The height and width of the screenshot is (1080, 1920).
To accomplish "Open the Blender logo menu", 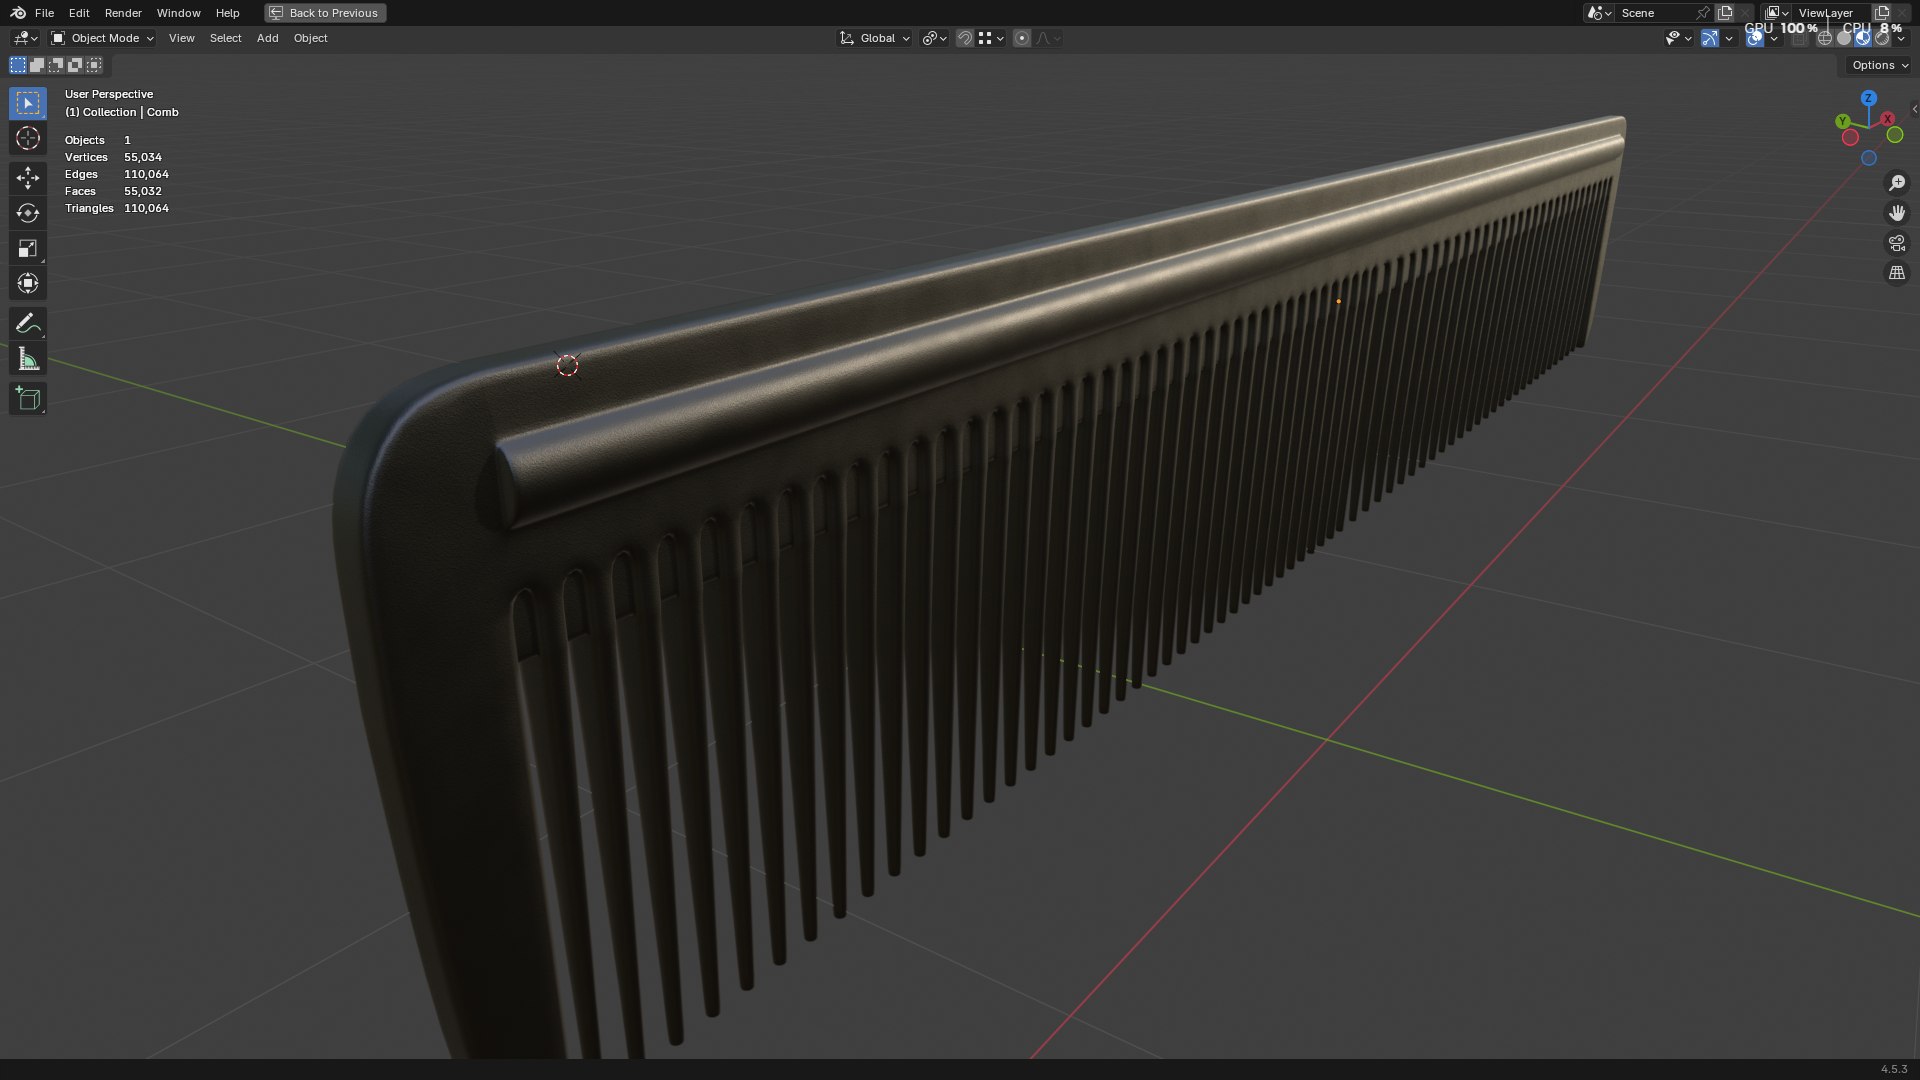I will [x=18, y=13].
